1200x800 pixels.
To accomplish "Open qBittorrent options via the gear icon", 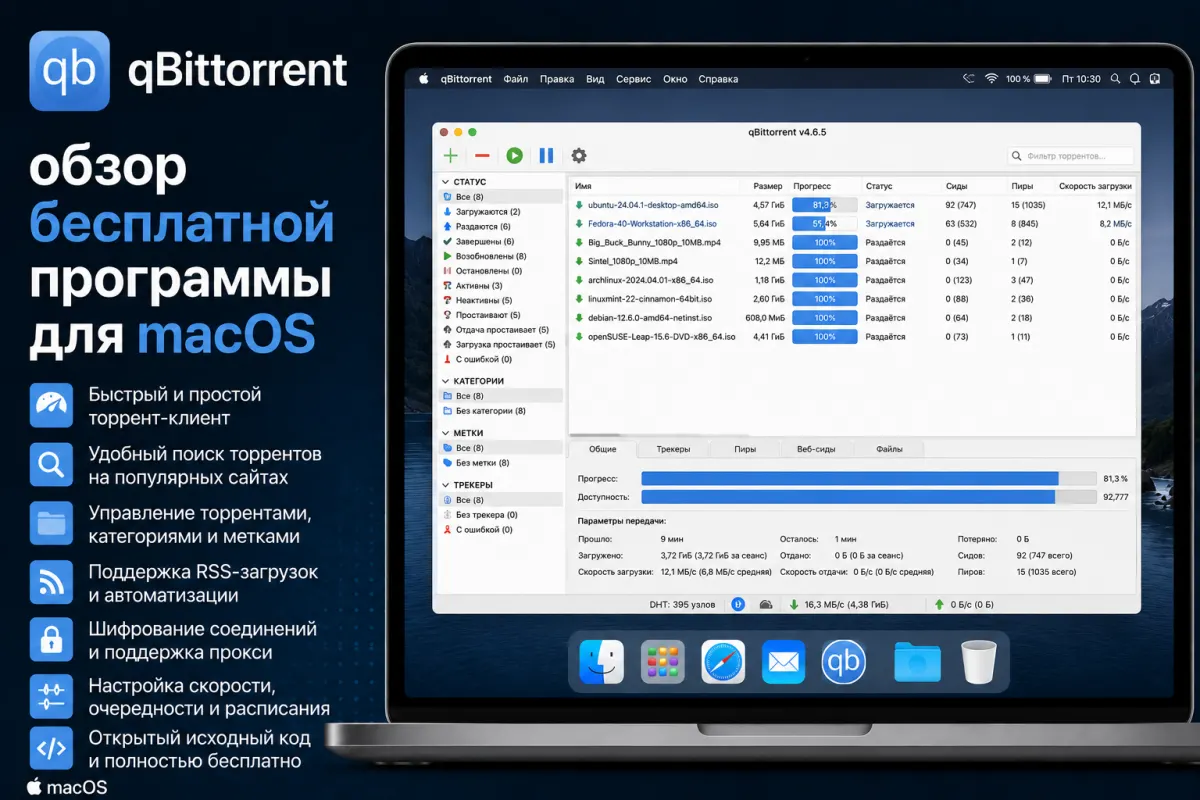I will pyautogui.click(x=578, y=156).
